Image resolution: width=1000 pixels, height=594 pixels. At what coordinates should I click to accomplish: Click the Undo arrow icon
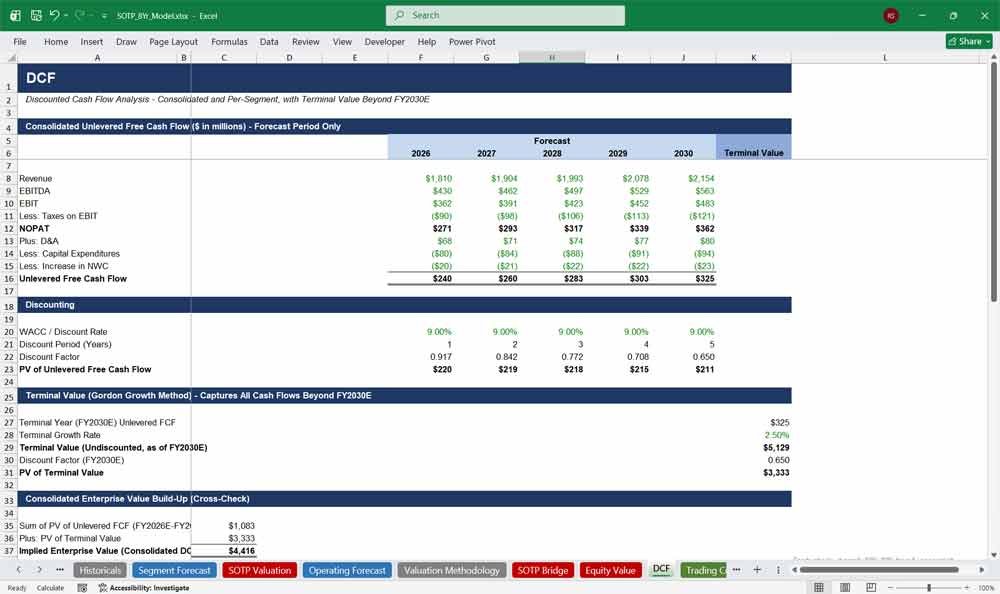[54, 15]
